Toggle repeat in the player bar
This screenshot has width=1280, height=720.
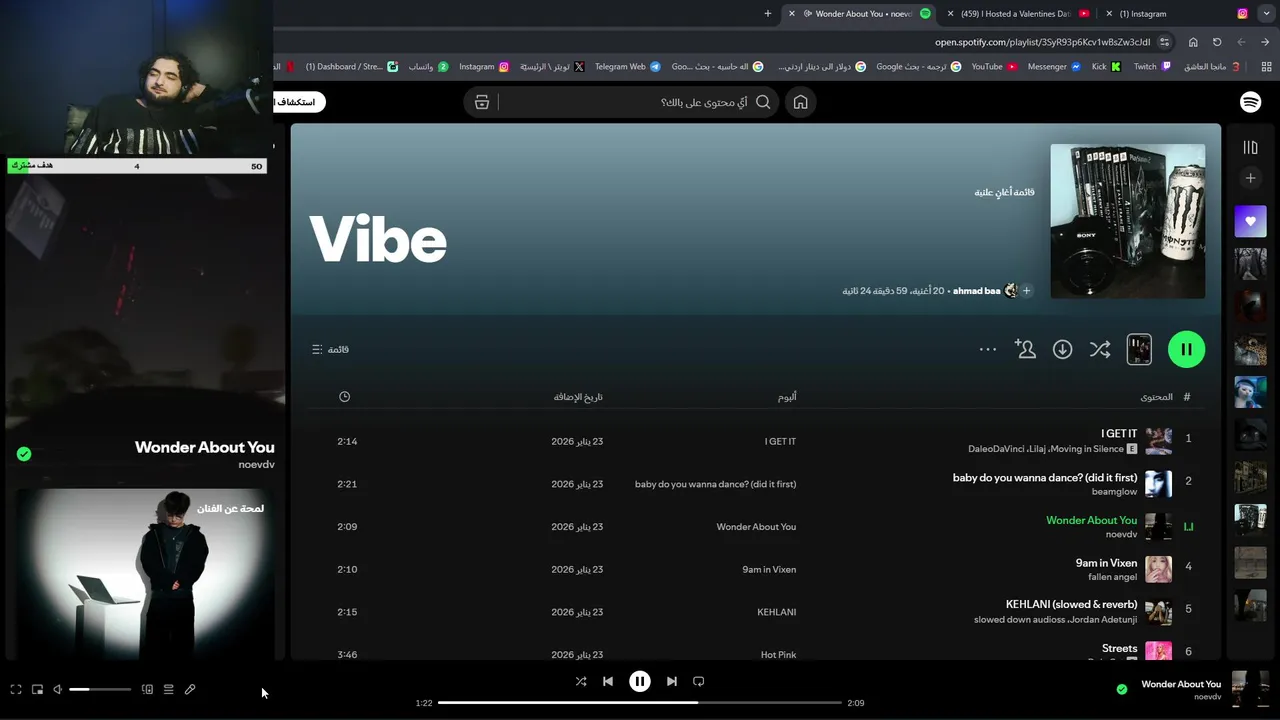[x=699, y=681]
